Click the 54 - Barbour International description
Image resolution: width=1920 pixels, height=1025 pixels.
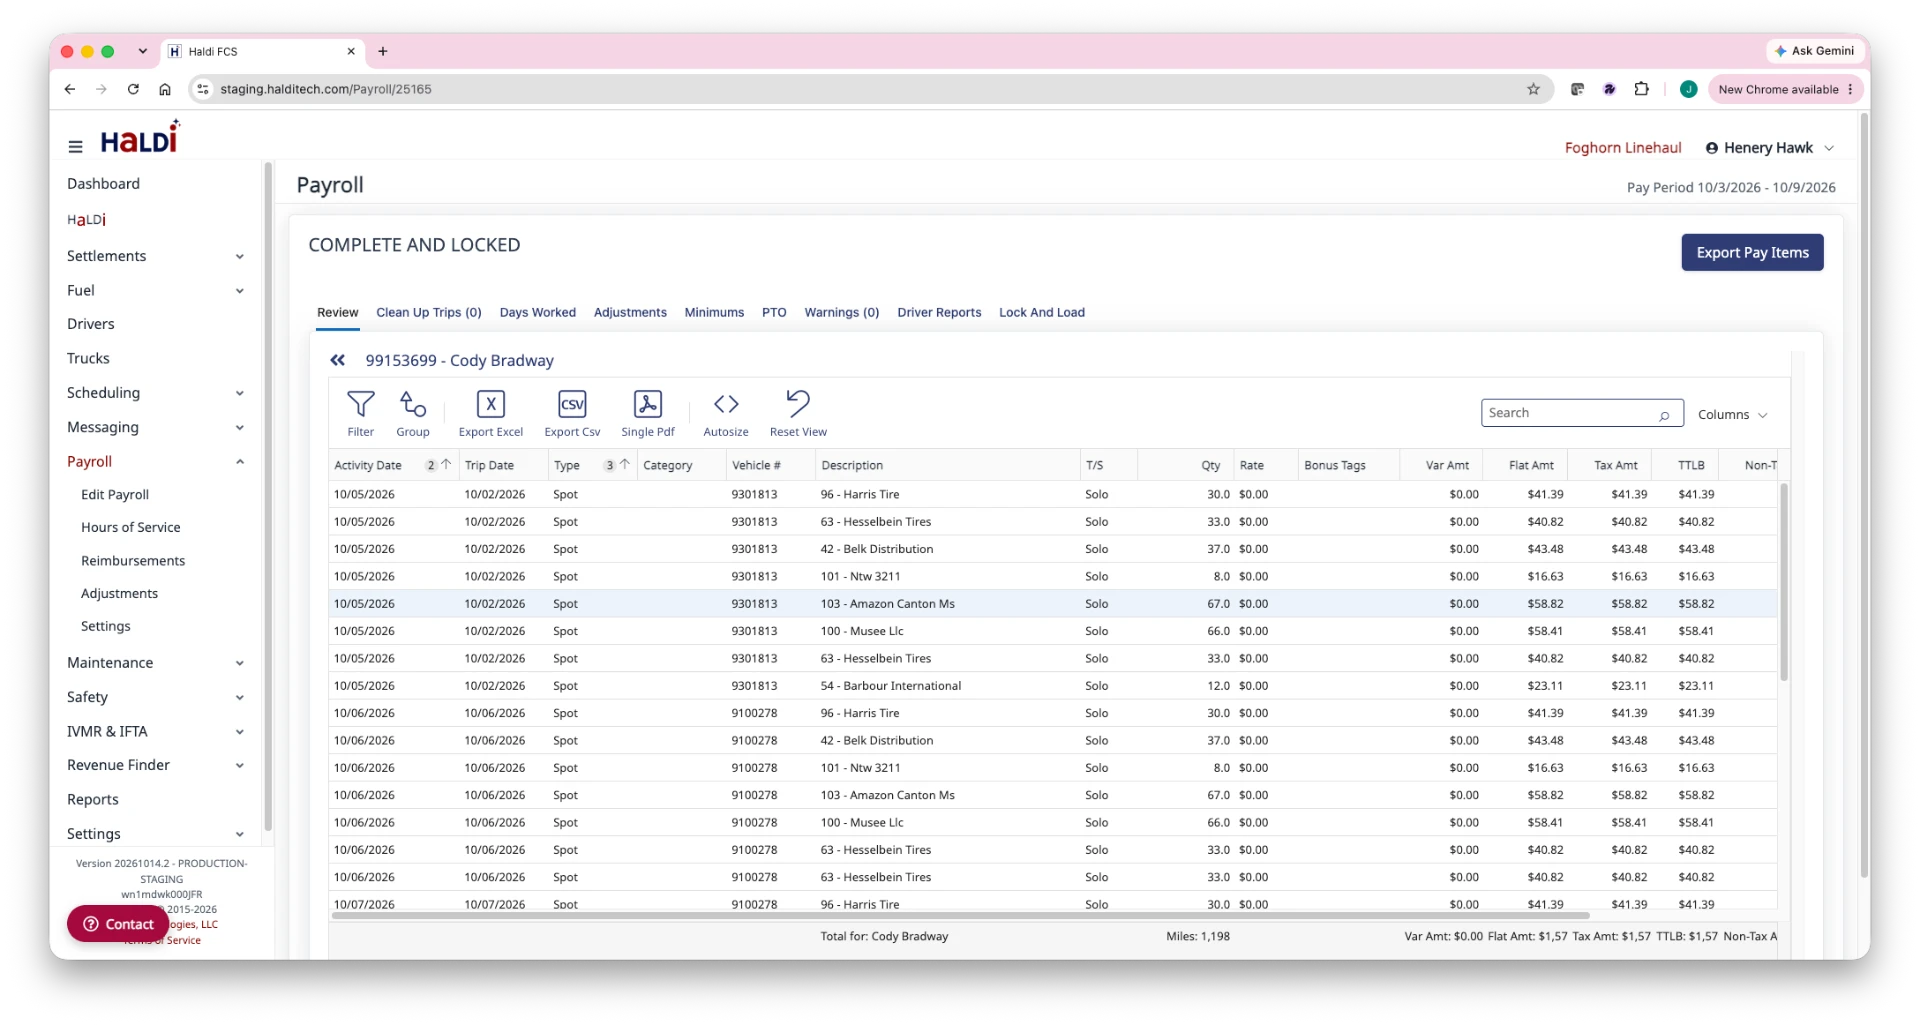pyautogui.click(x=890, y=686)
